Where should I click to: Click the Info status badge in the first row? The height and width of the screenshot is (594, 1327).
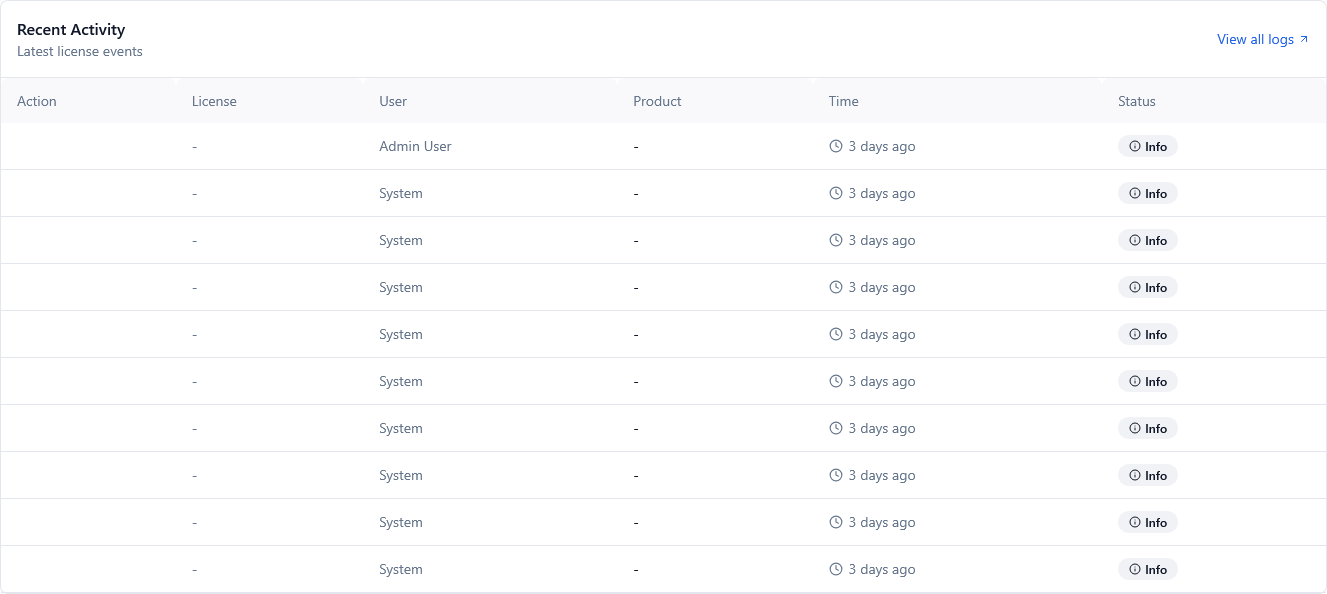click(x=1147, y=146)
